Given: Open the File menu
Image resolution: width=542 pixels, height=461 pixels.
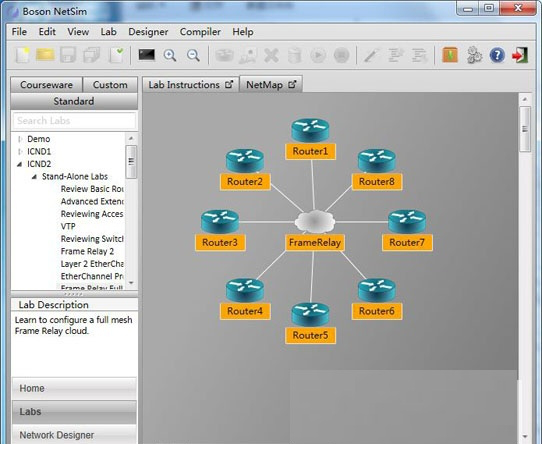Looking at the screenshot, I should pos(19,32).
